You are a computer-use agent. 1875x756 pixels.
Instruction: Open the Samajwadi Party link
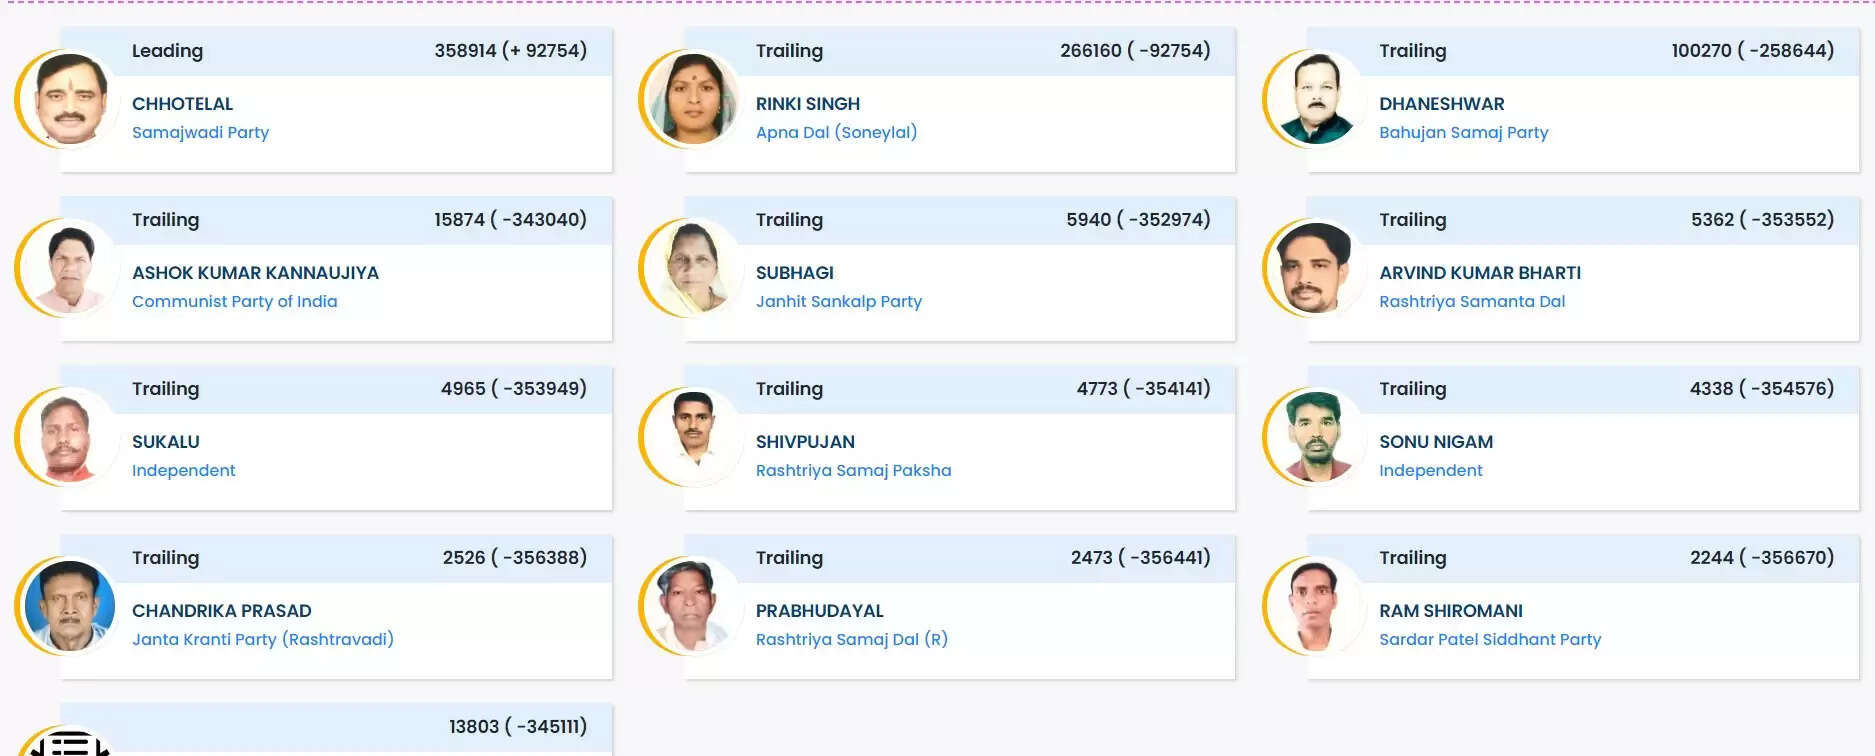200,132
